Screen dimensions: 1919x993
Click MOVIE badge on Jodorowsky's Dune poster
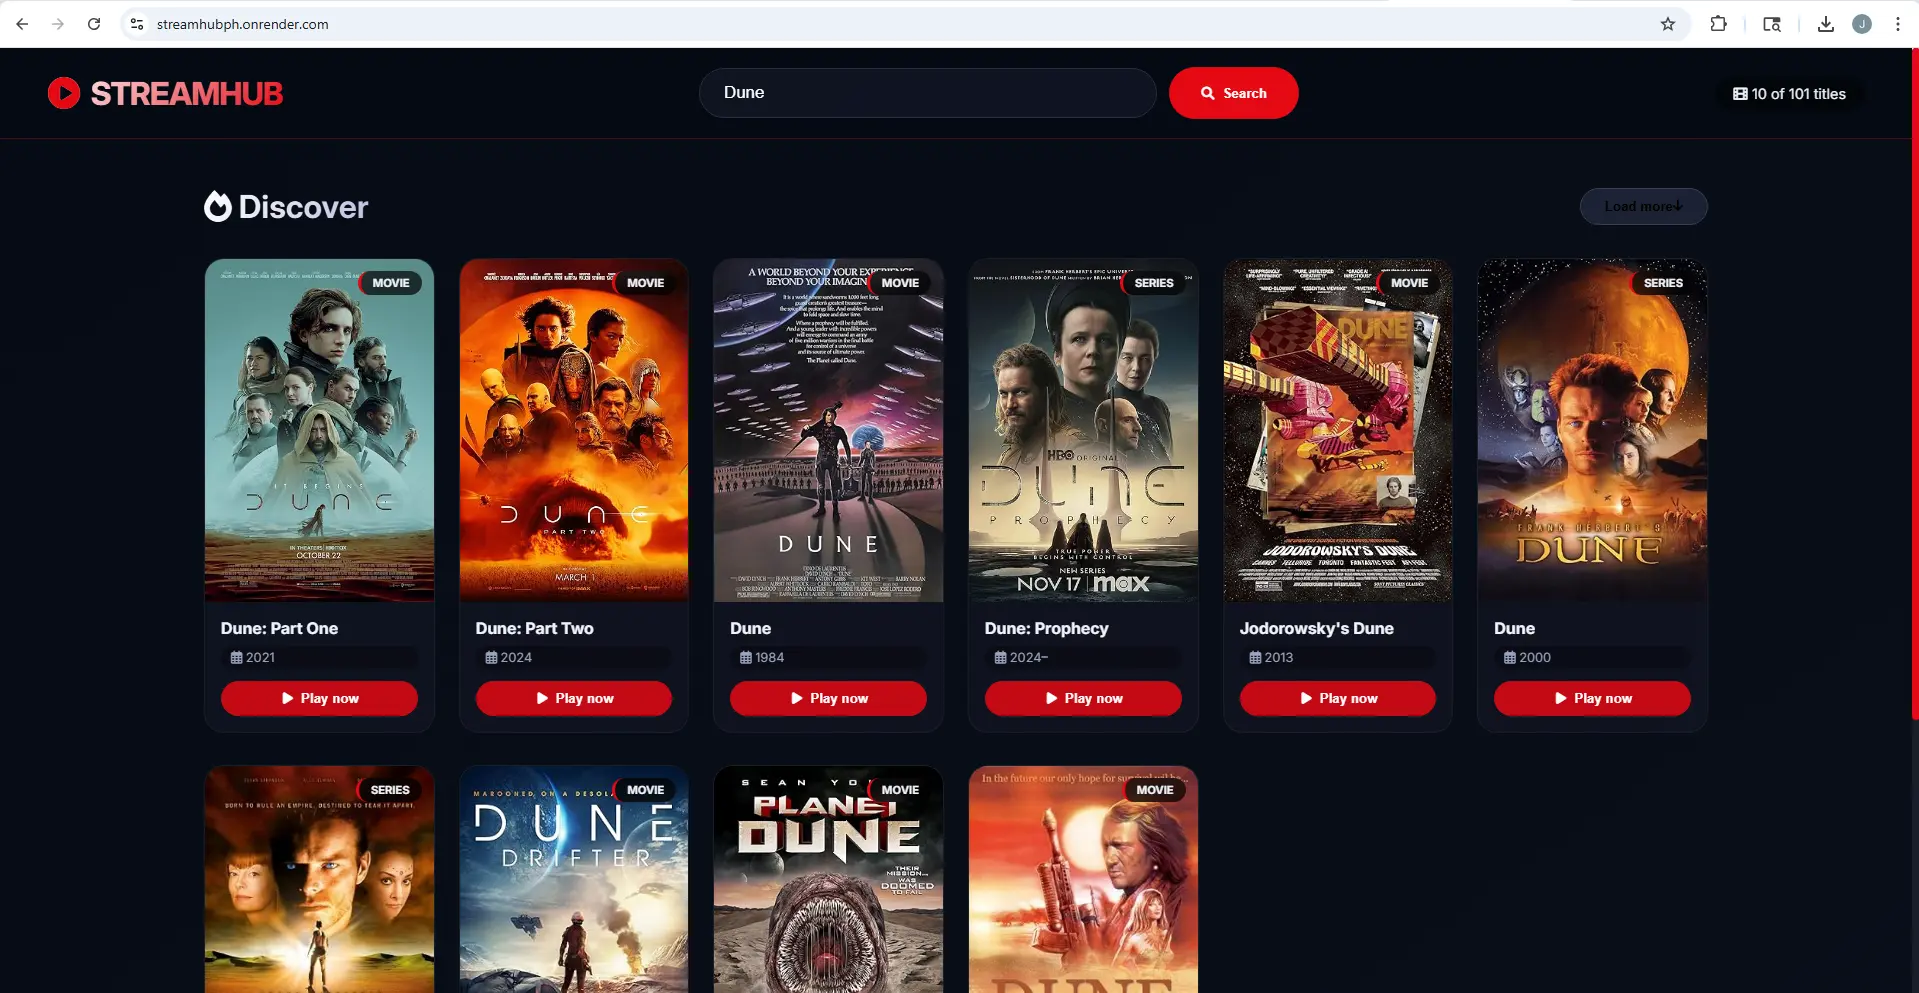click(1409, 283)
